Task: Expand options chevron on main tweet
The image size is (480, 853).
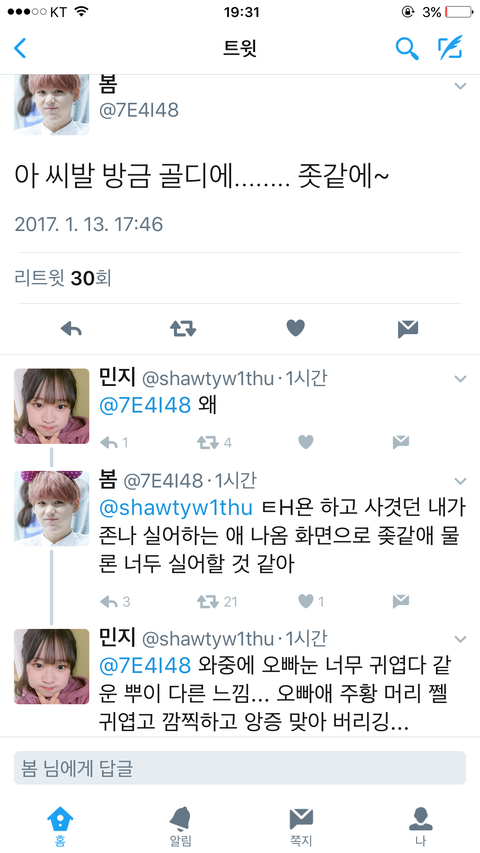Action: click(x=460, y=86)
